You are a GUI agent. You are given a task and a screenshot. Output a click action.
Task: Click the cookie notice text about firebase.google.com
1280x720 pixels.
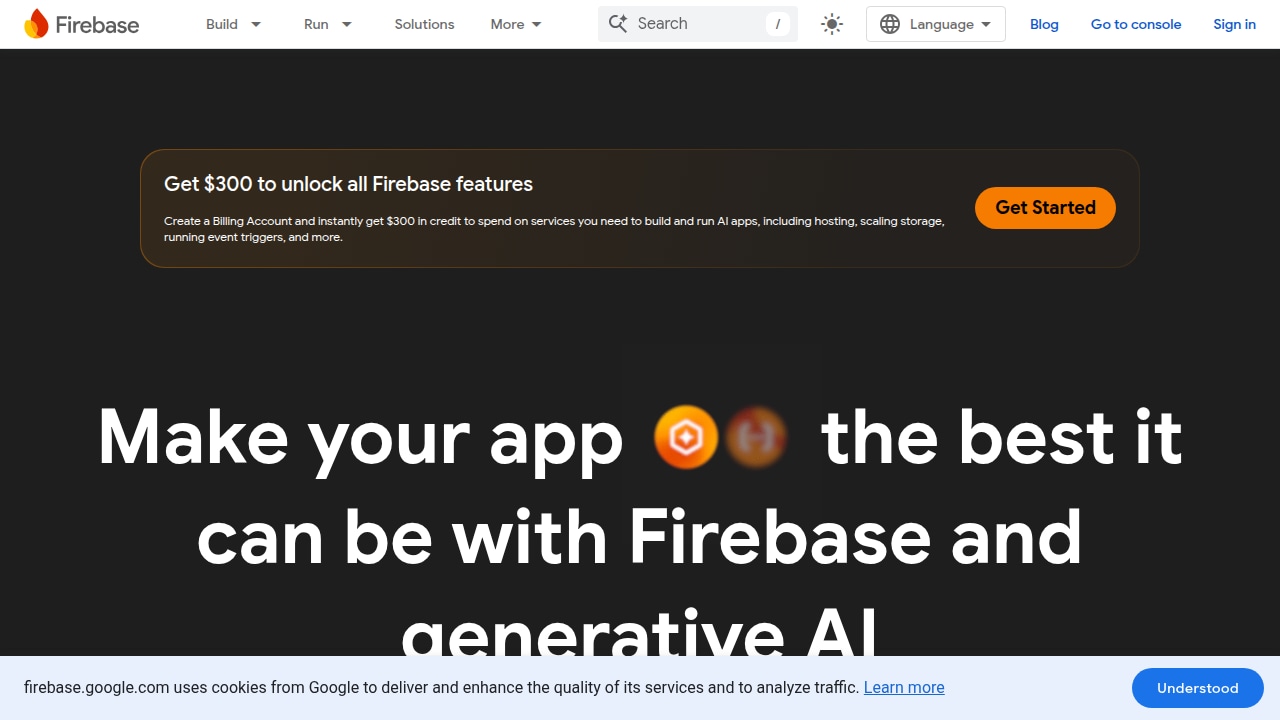(442, 687)
